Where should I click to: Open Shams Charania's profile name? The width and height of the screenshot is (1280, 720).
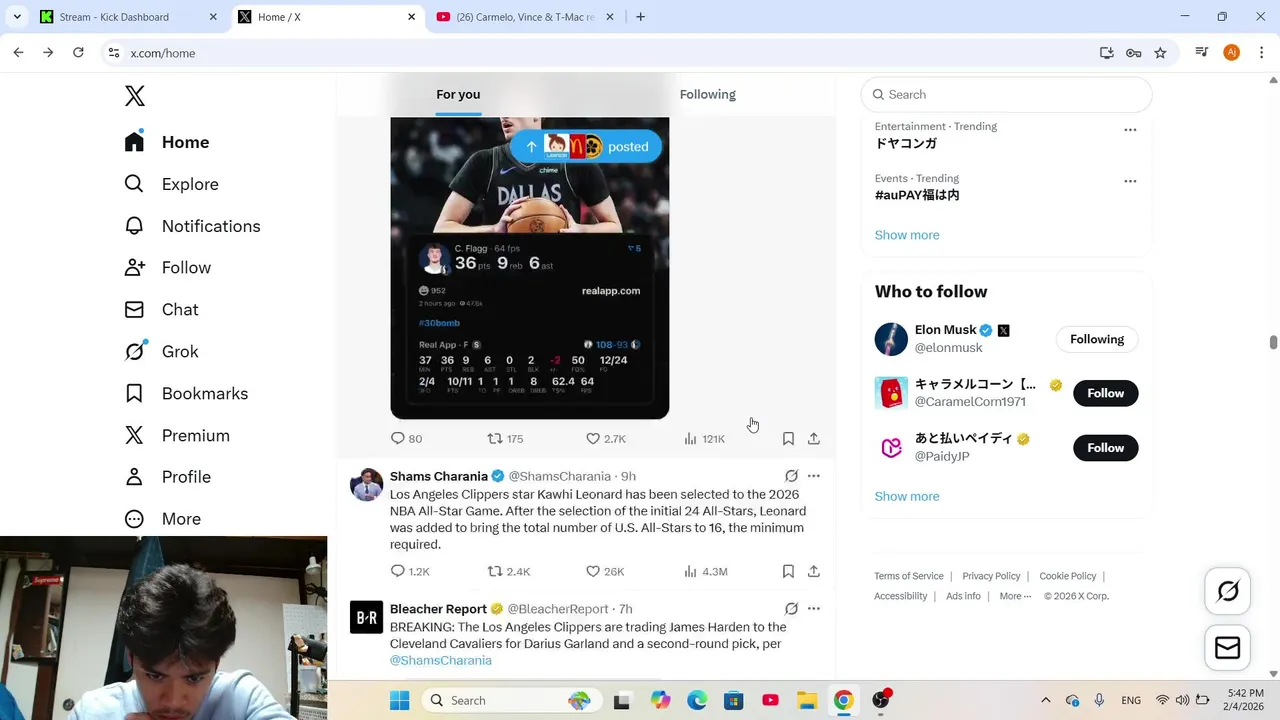(x=439, y=476)
